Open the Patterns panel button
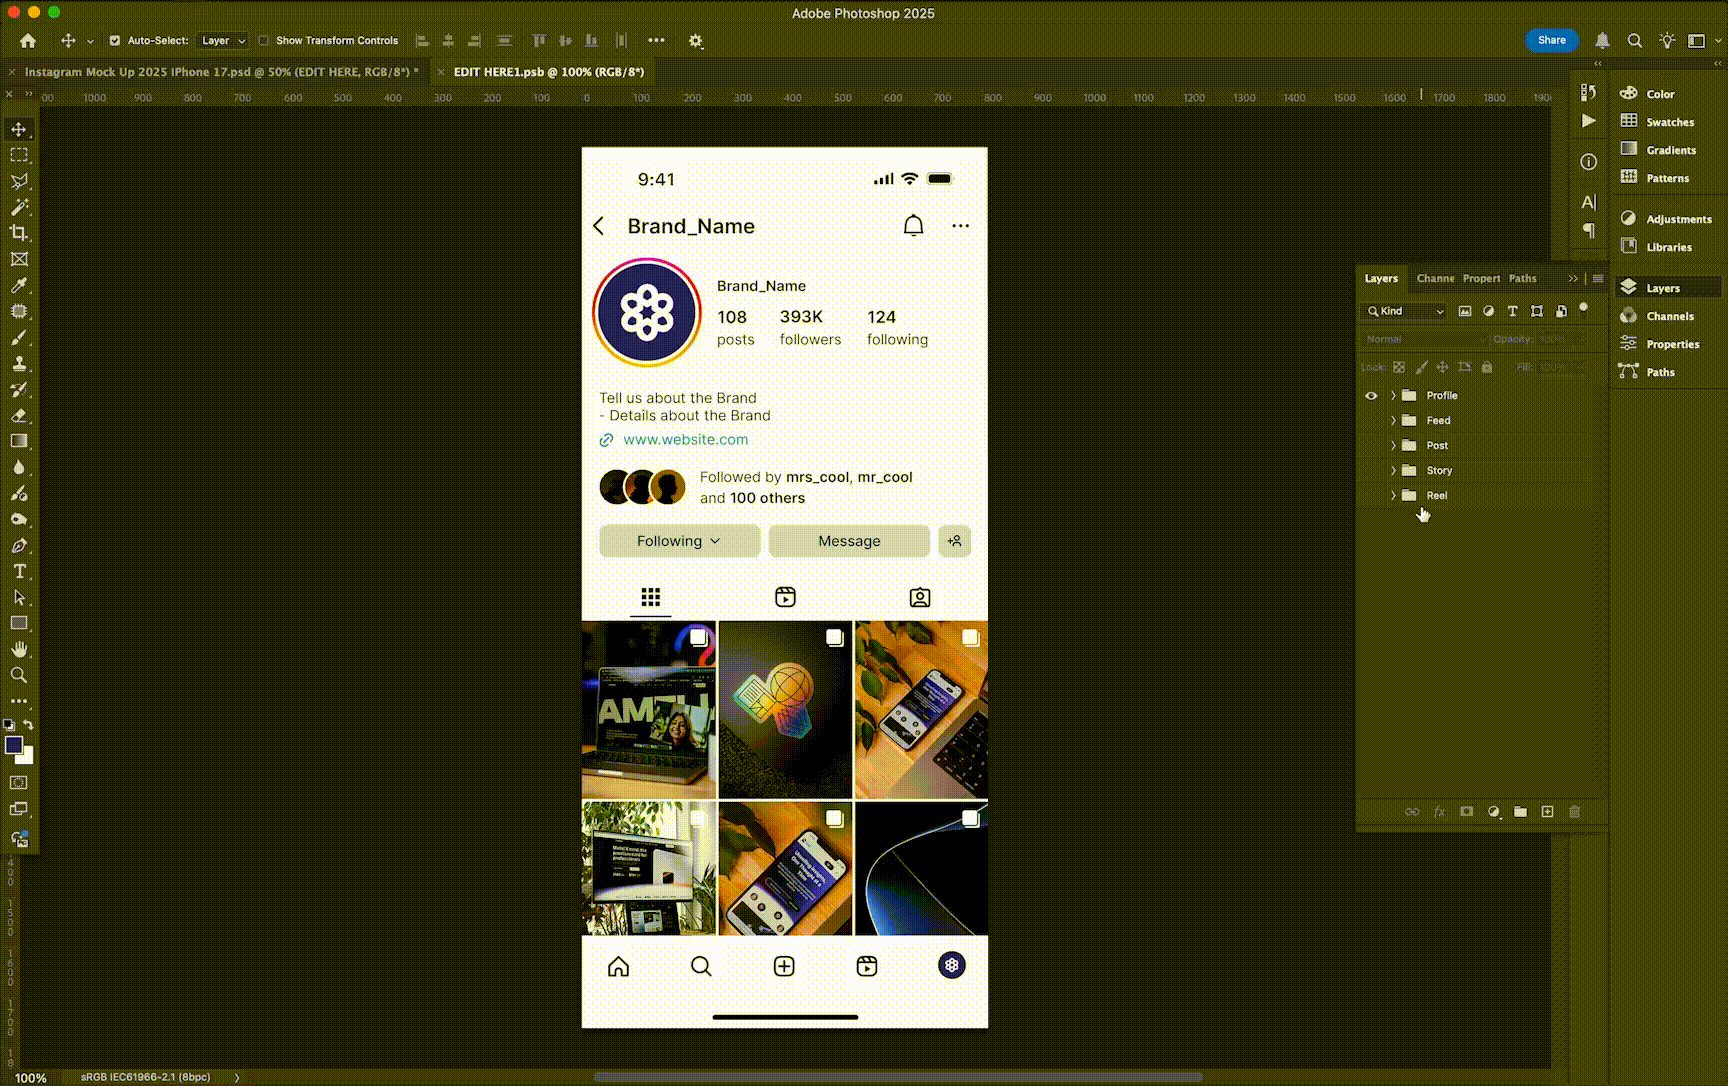This screenshot has width=1728, height=1086. (1654, 178)
